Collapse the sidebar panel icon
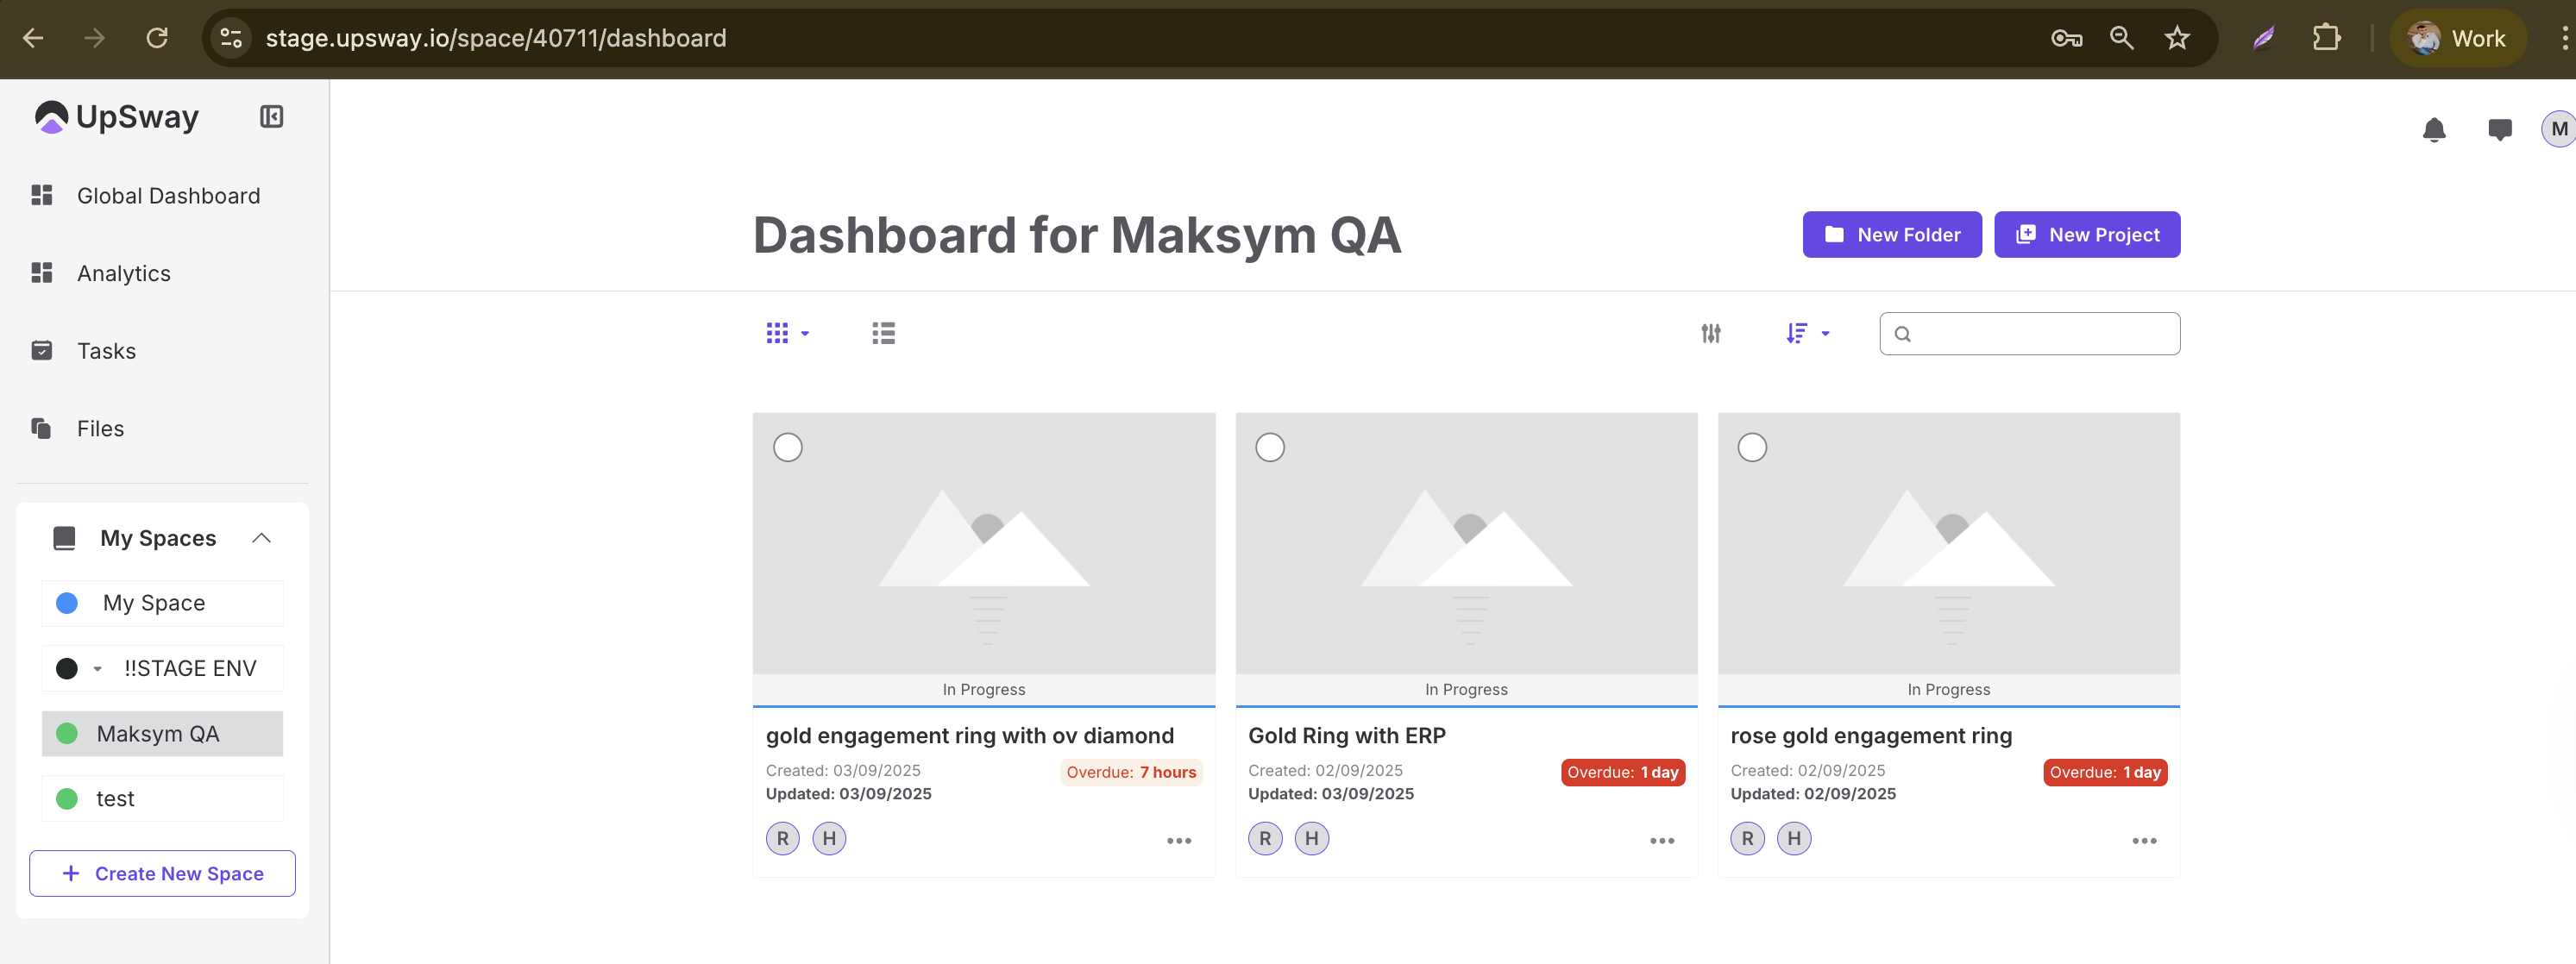 [x=271, y=117]
